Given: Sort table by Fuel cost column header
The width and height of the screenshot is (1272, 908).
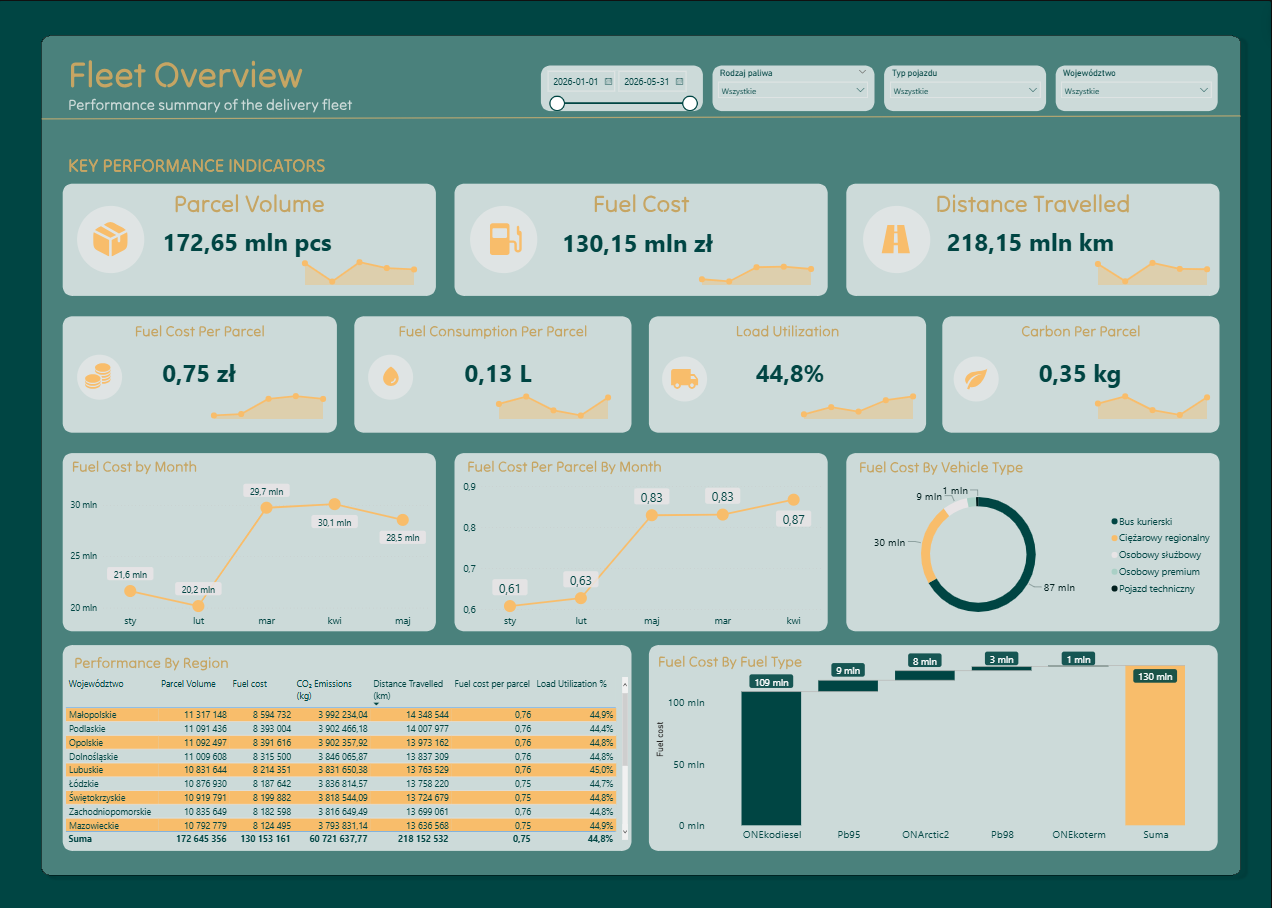Looking at the screenshot, I should 250,684.
